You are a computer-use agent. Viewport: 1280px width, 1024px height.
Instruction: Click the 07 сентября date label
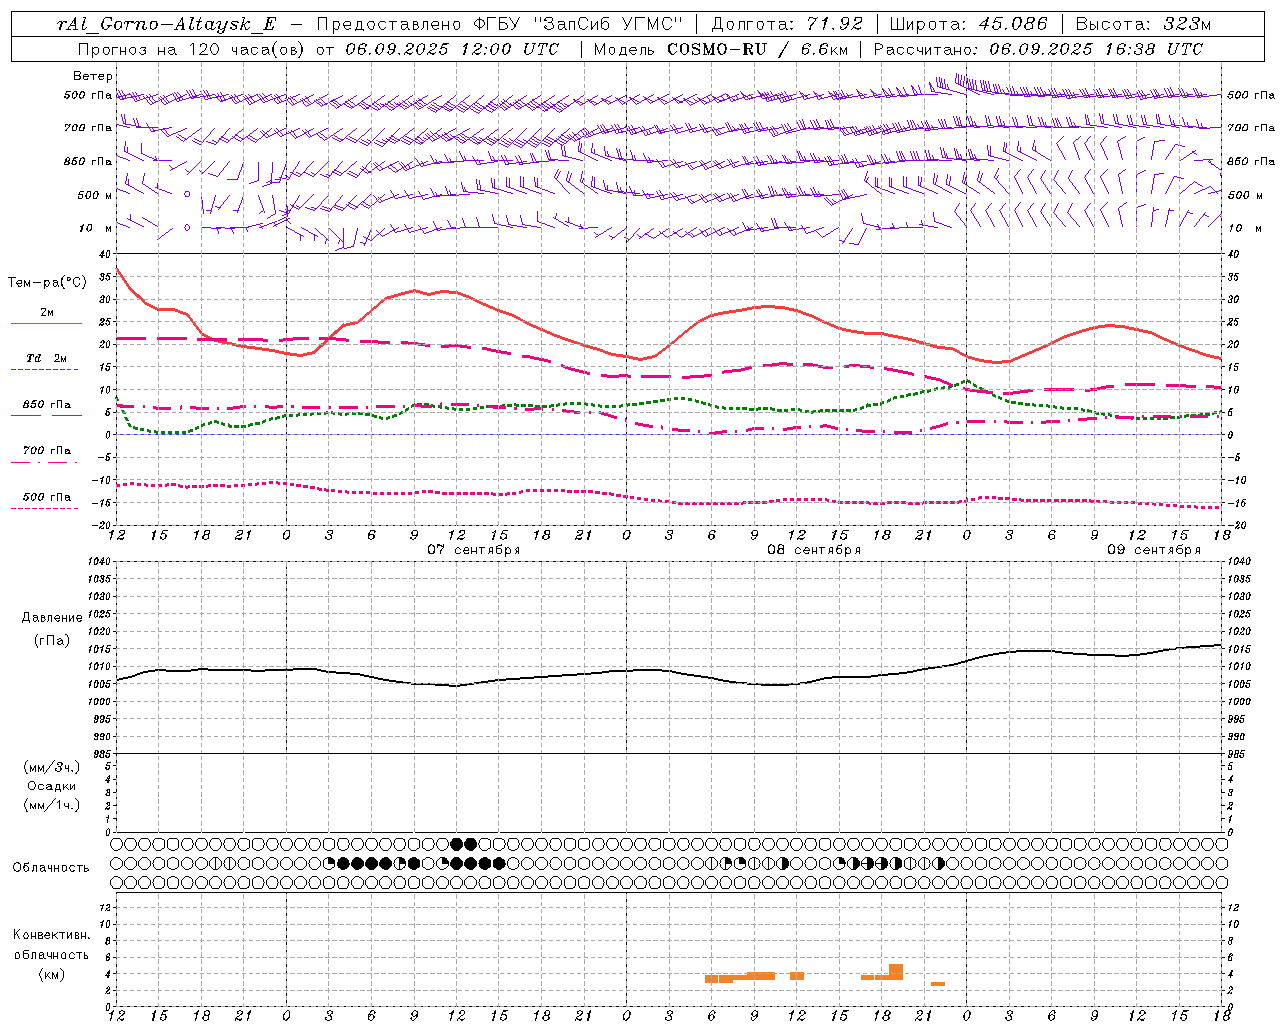[x=474, y=550]
